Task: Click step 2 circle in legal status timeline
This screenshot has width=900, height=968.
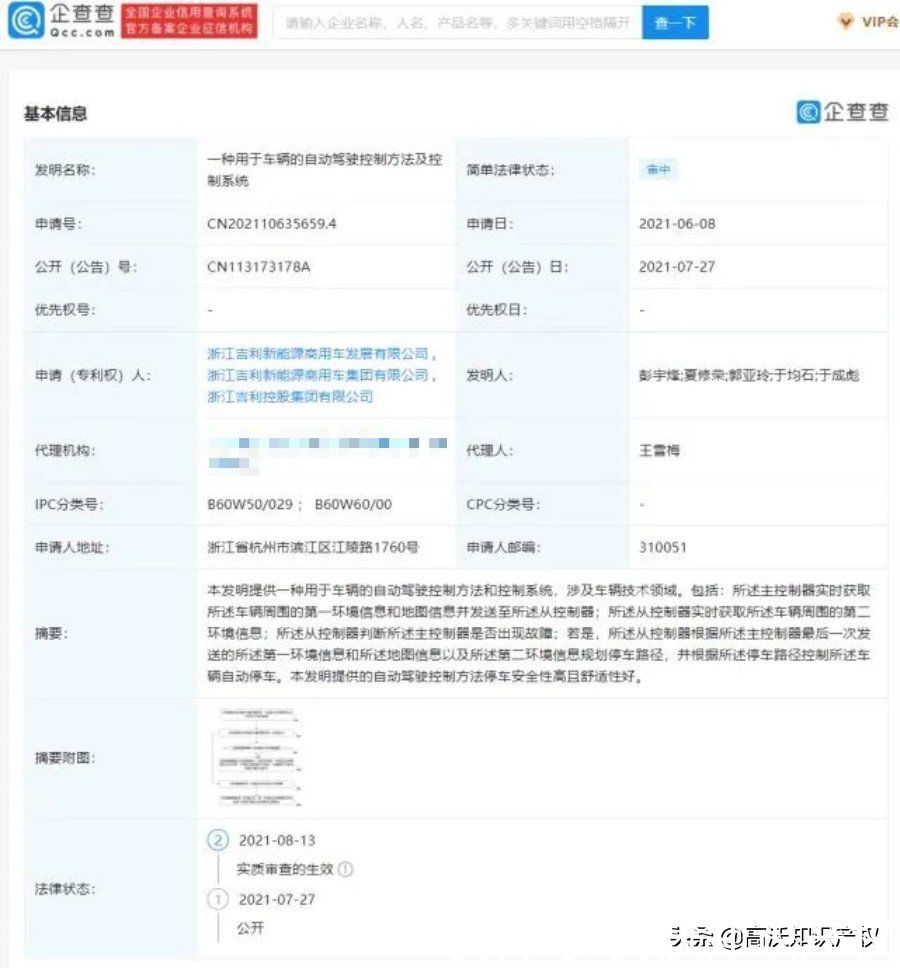Action: (x=218, y=840)
